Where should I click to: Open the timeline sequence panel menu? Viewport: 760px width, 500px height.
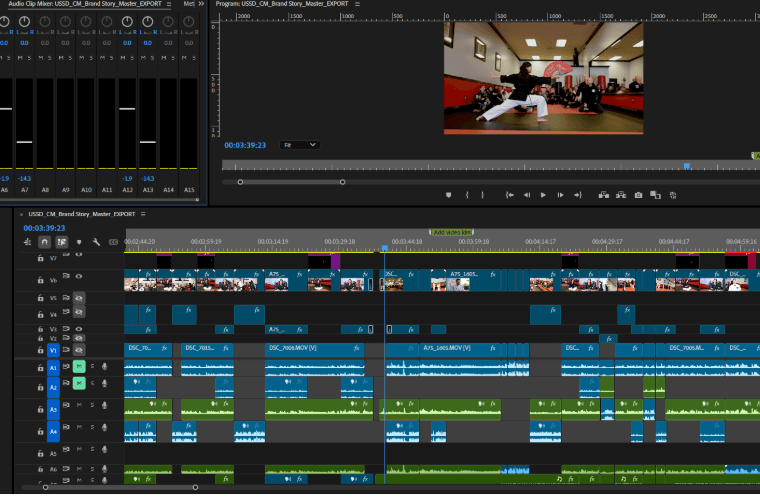pyautogui.click(x=143, y=214)
